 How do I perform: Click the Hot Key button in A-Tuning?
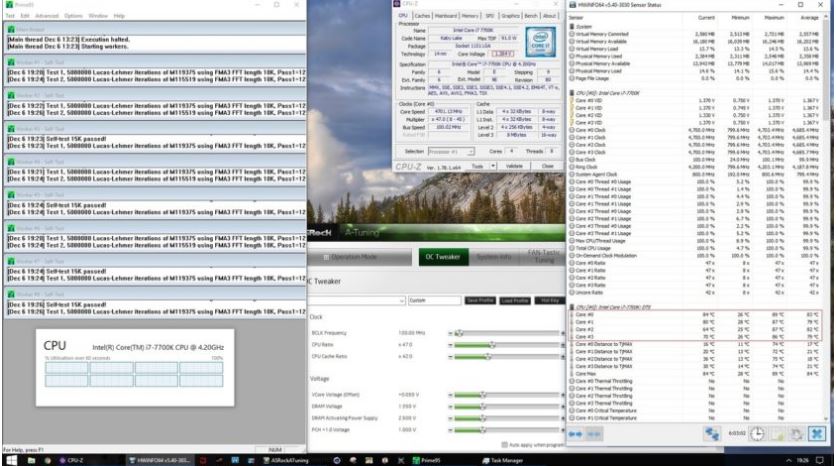(x=549, y=301)
